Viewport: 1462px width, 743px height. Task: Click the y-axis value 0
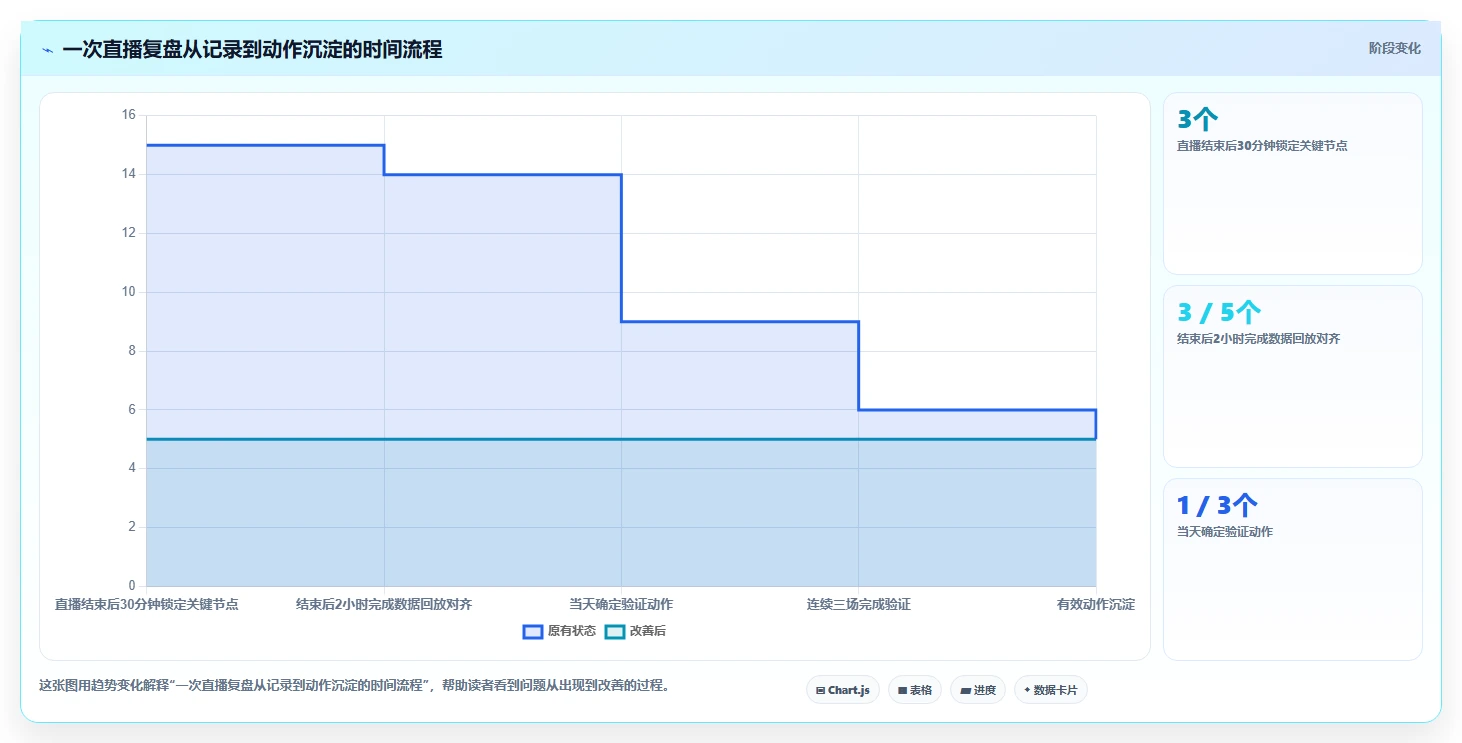tap(131, 586)
